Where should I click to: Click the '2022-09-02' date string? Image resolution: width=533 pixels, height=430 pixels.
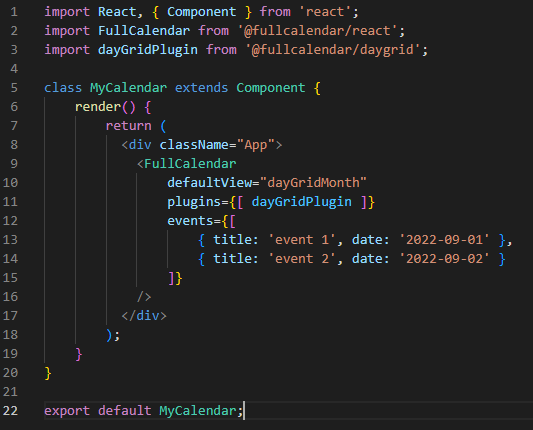click(x=444, y=259)
